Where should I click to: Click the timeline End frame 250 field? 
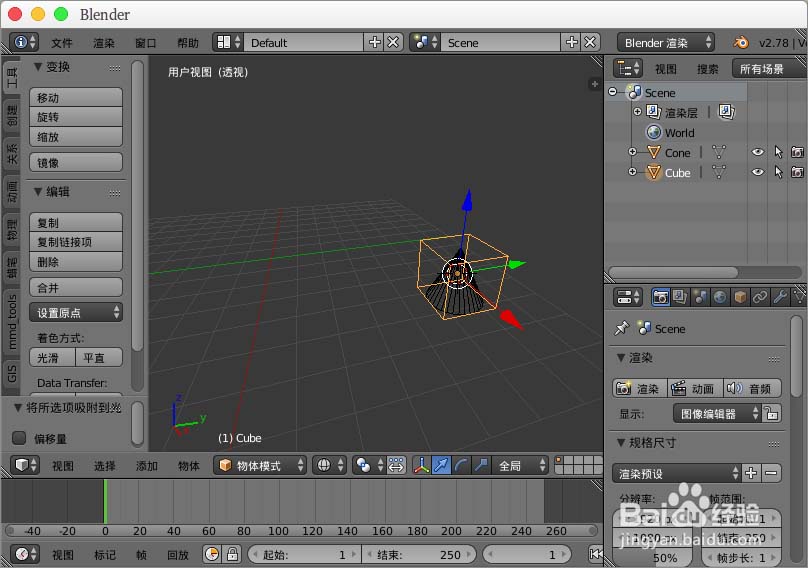point(418,554)
